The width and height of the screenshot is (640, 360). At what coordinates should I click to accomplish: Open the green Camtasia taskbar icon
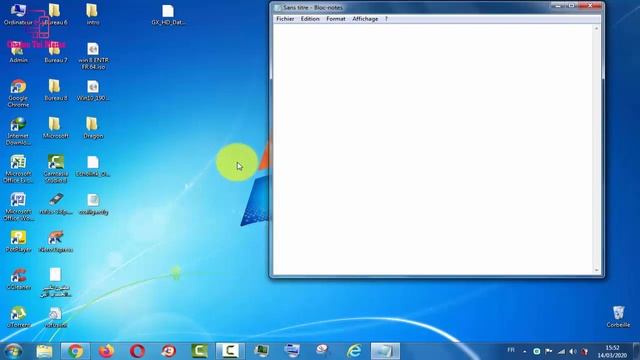click(x=199, y=351)
